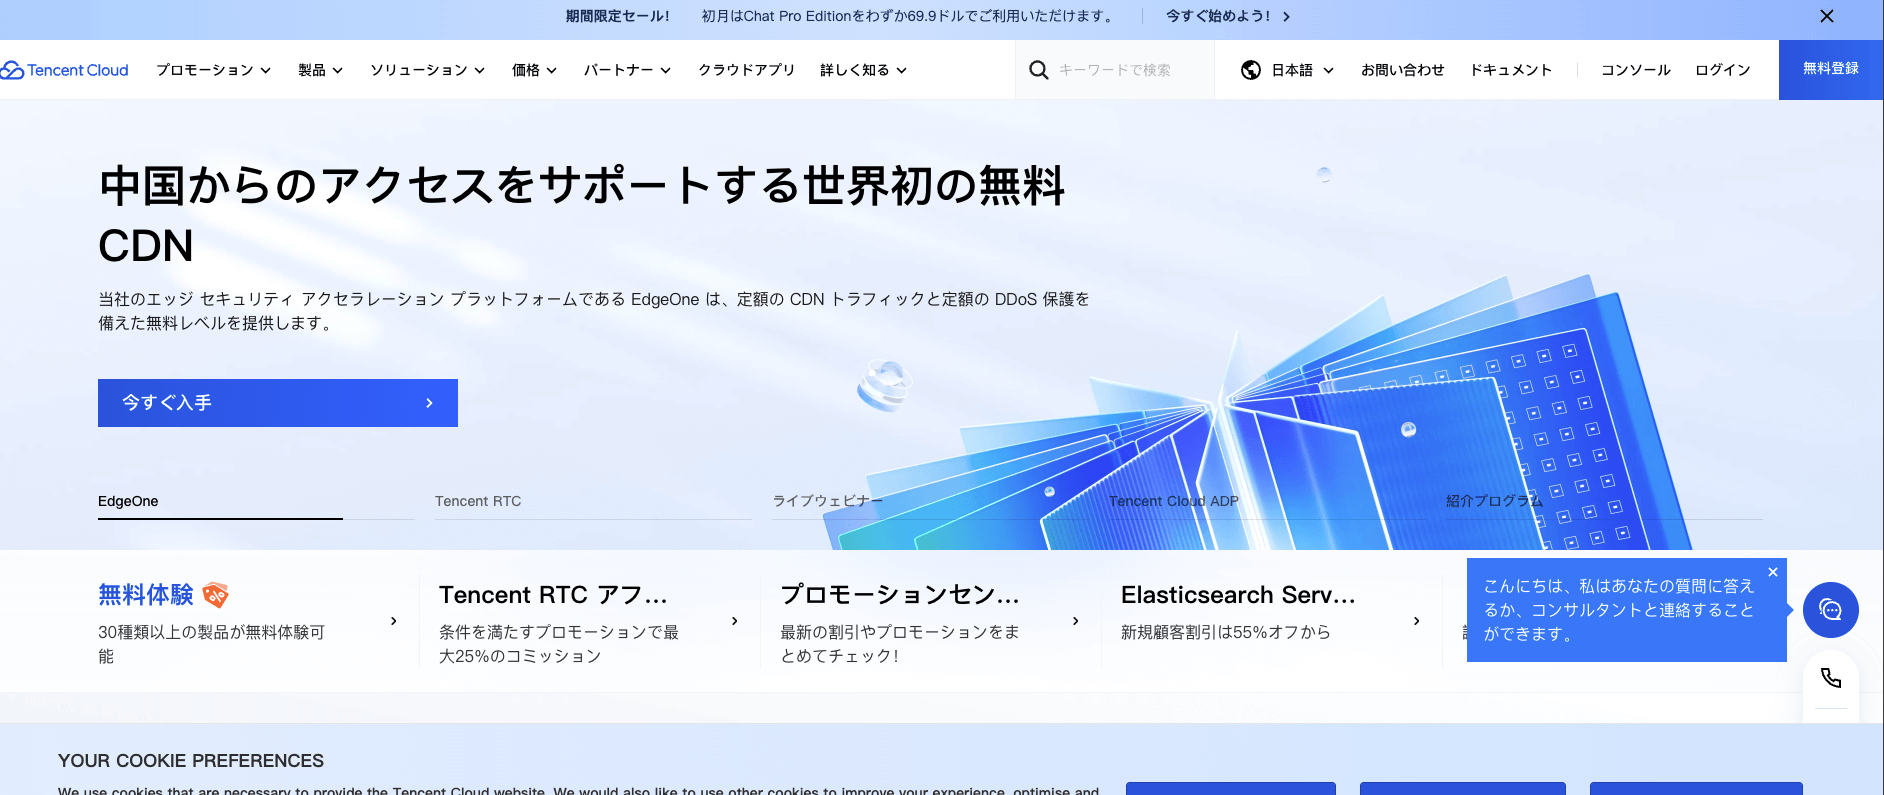The height and width of the screenshot is (795, 1884).
Task: Expand the プロモーション menu
Action: [213, 70]
